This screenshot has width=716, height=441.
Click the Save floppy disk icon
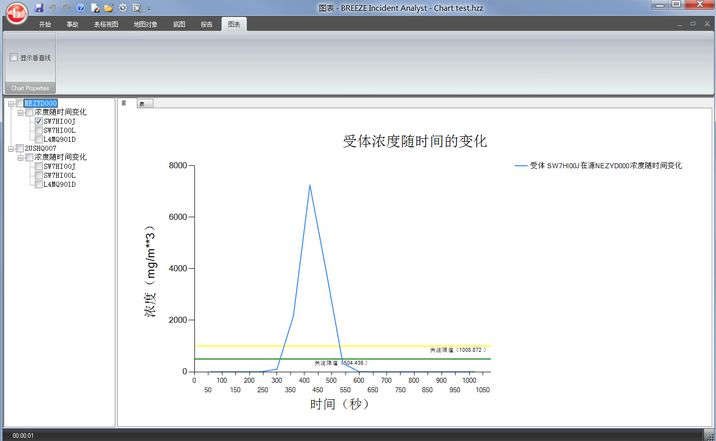[39, 8]
